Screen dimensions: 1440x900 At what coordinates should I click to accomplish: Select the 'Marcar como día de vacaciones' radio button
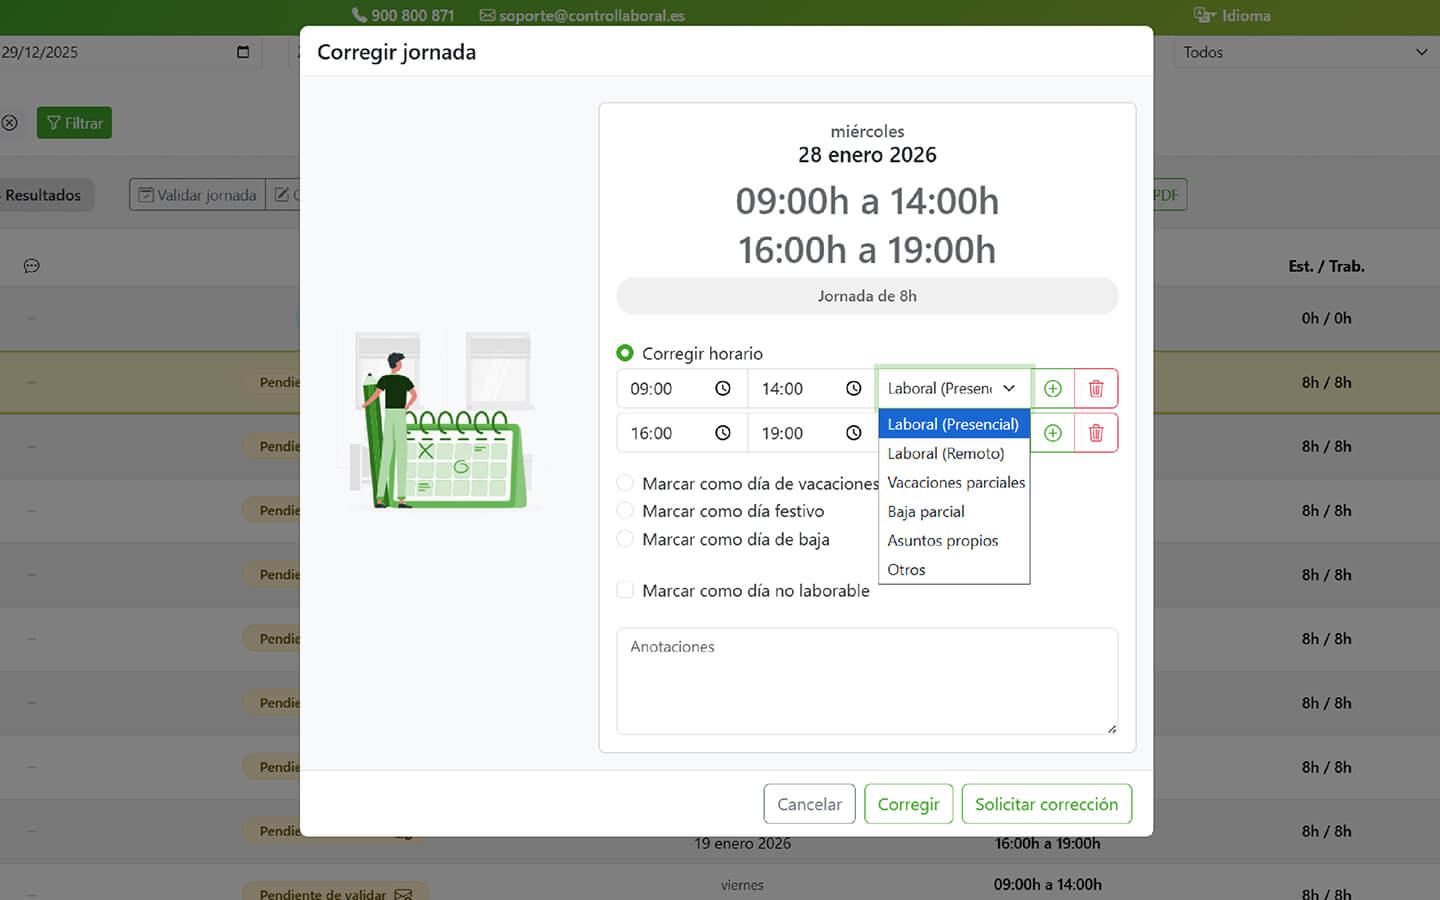pyautogui.click(x=625, y=482)
